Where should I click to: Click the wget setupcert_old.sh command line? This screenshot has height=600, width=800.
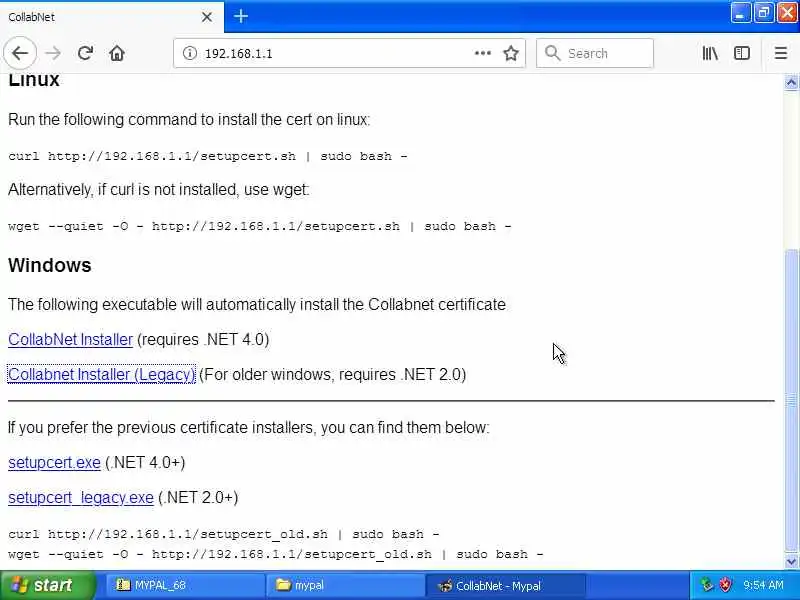[276, 554]
